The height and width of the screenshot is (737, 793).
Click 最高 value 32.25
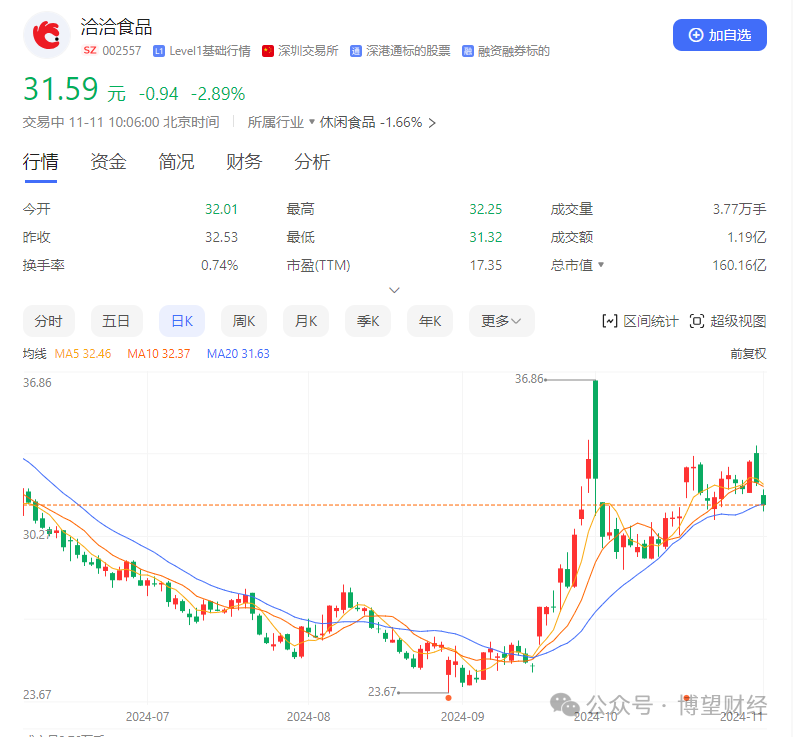click(x=486, y=209)
